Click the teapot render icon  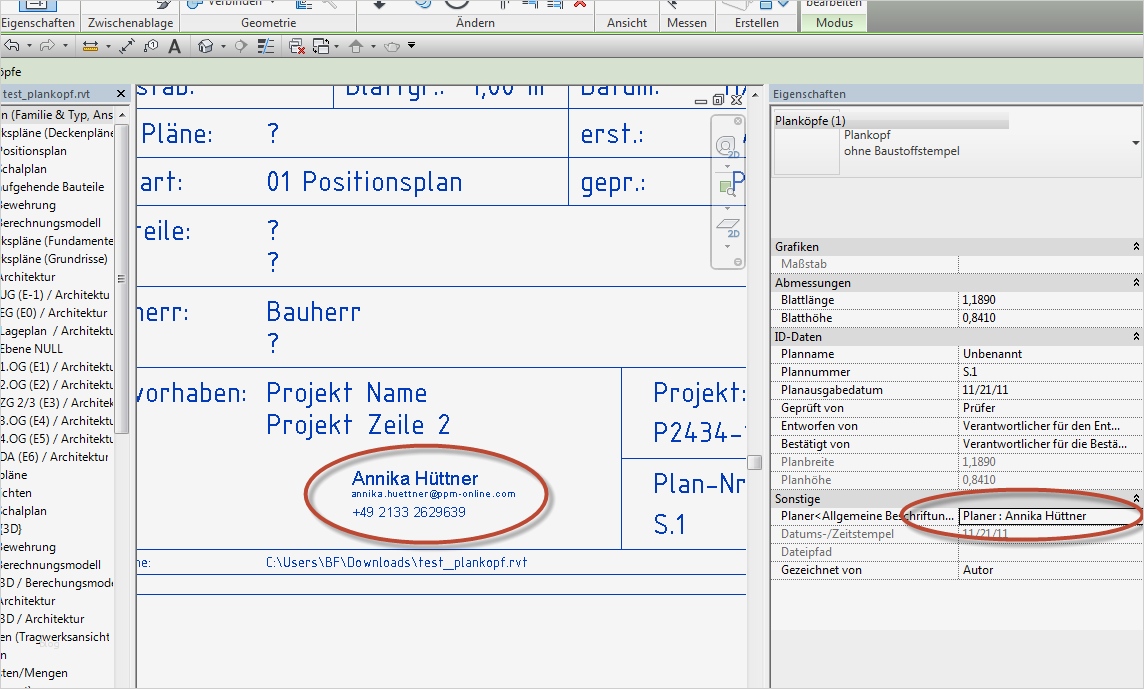392,46
